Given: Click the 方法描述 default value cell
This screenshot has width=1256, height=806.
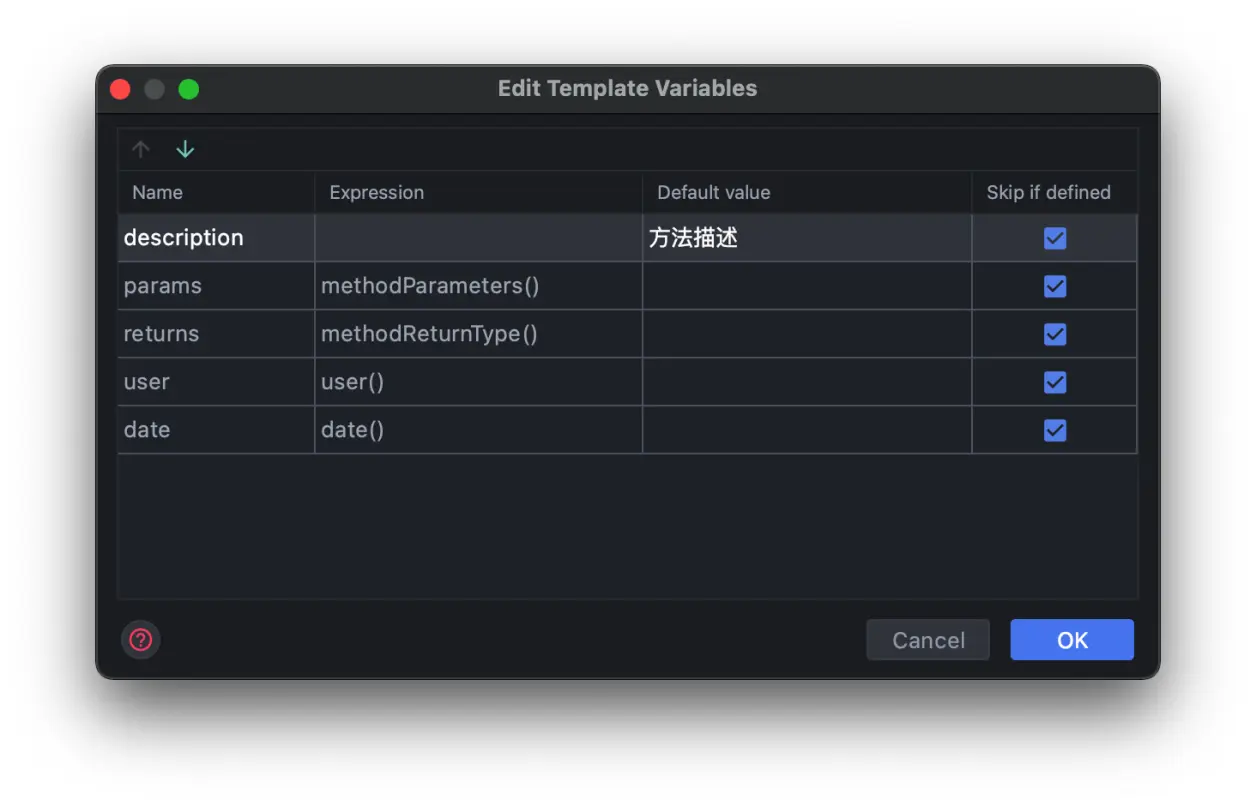Looking at the screenshot, I should [x=807, y=238].
